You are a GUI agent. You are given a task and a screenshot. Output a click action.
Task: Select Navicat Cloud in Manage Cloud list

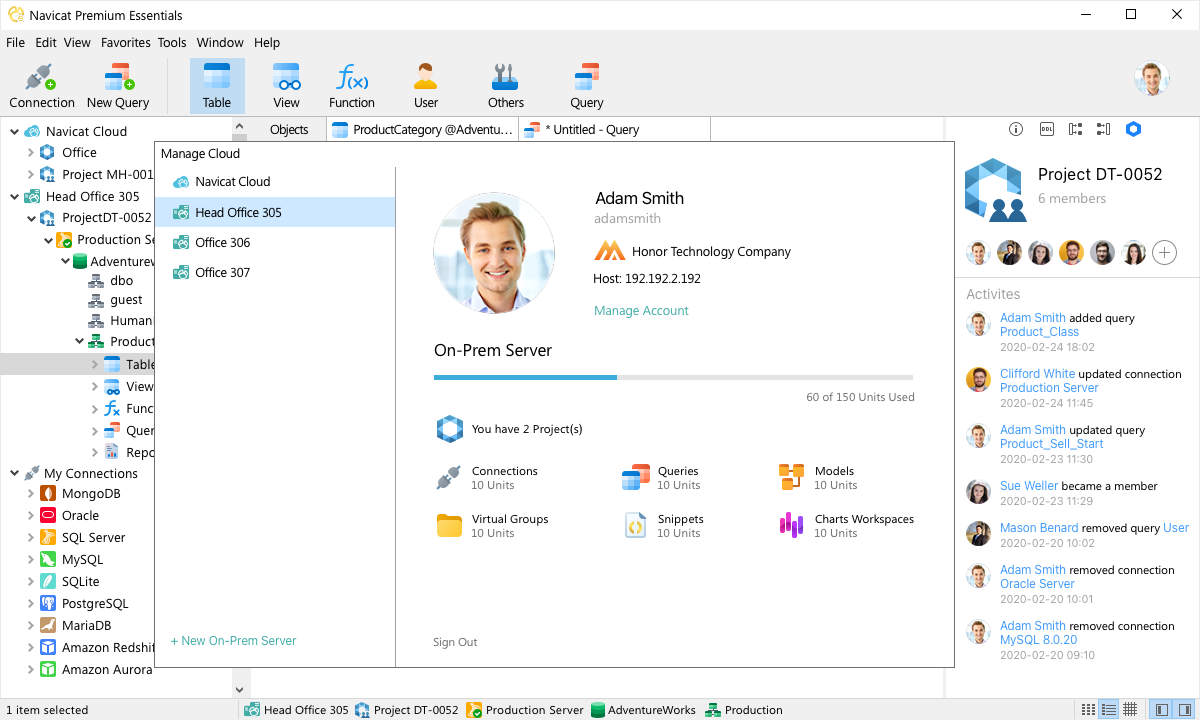point(275,182)
